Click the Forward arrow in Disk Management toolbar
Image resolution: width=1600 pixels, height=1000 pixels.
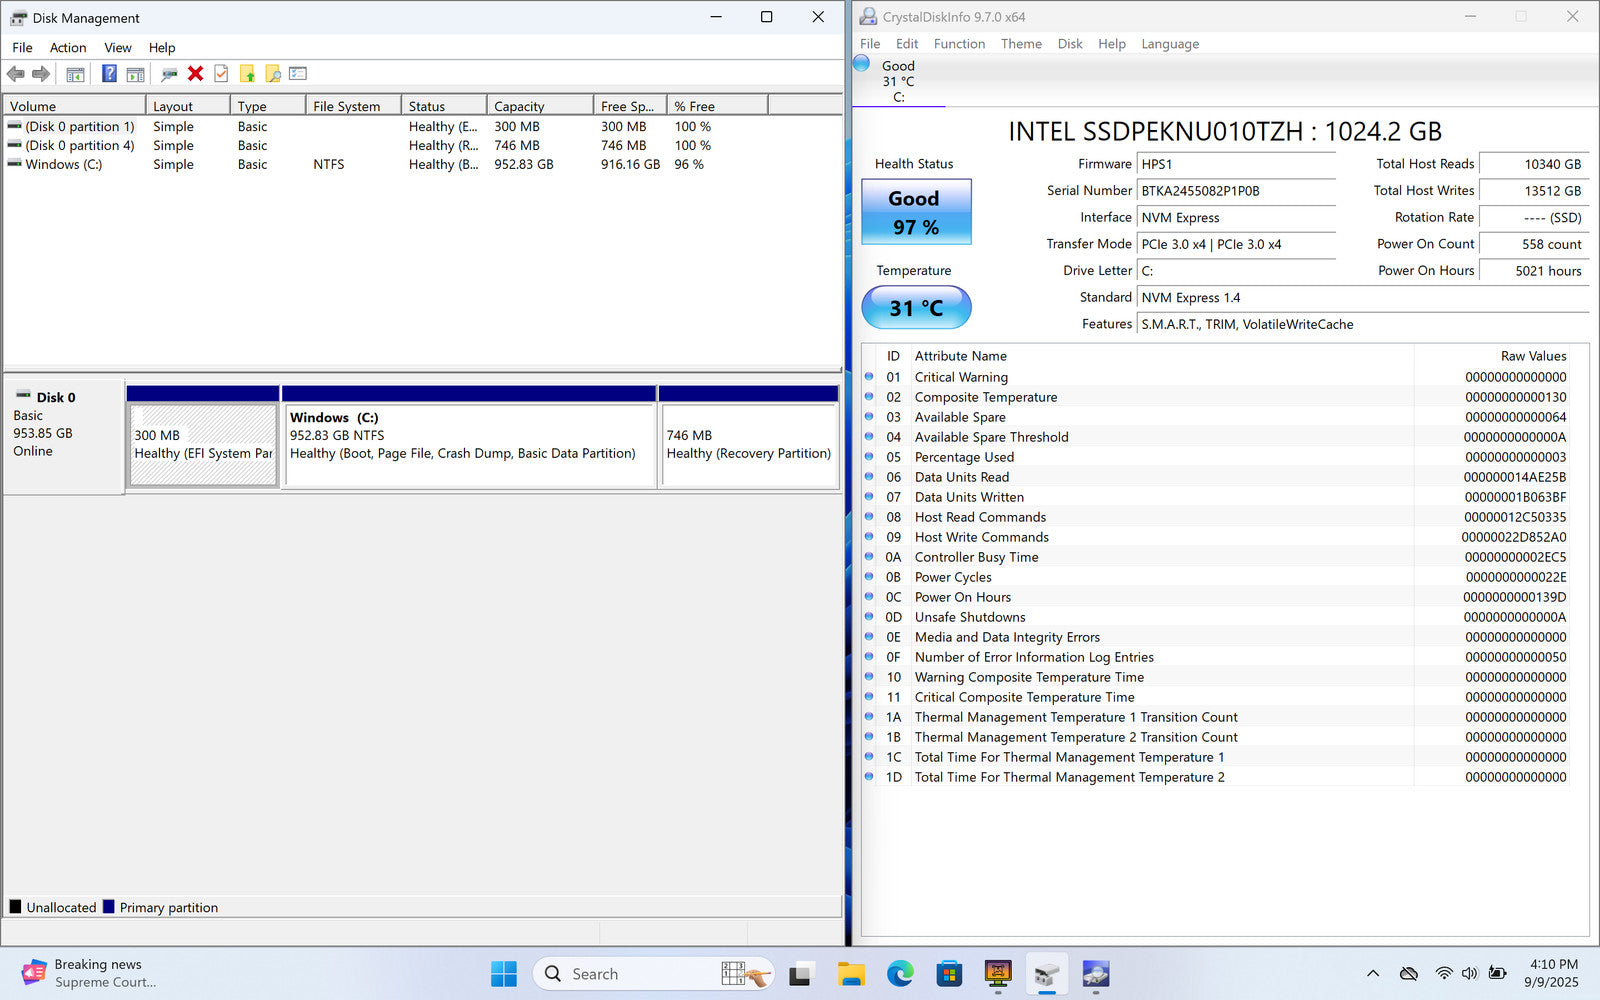click(41, 74)
